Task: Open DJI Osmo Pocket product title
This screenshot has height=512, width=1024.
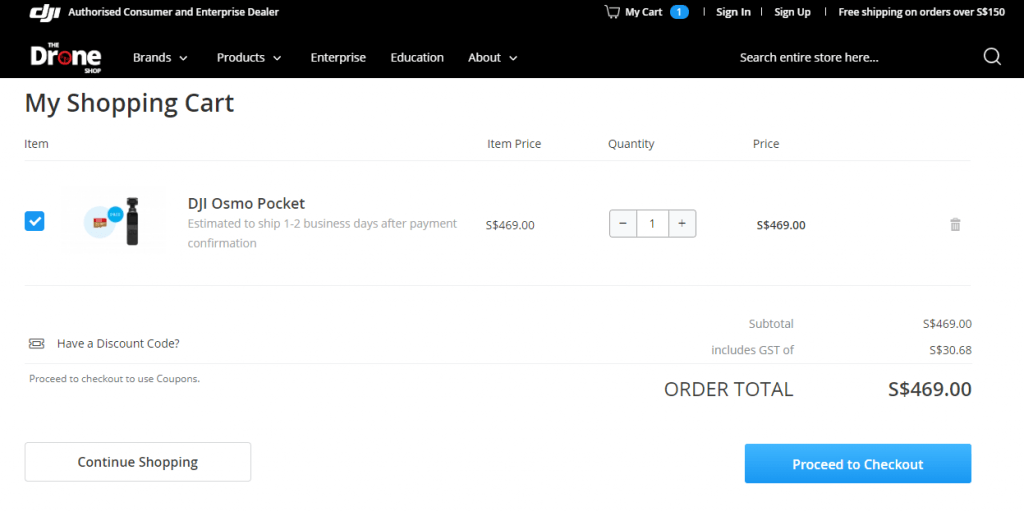Action: click(x=246, y=203)
